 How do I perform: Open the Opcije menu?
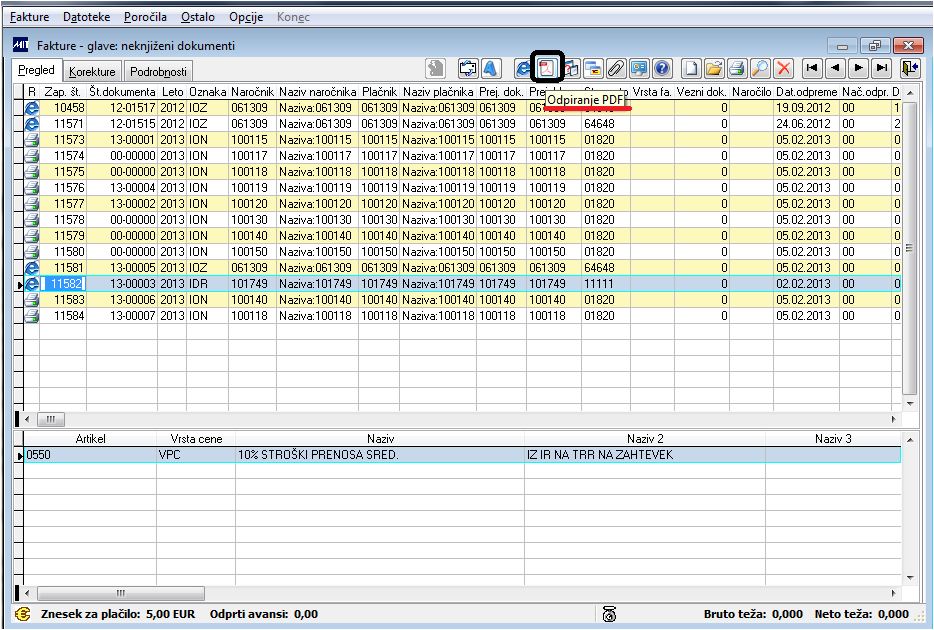246,17
